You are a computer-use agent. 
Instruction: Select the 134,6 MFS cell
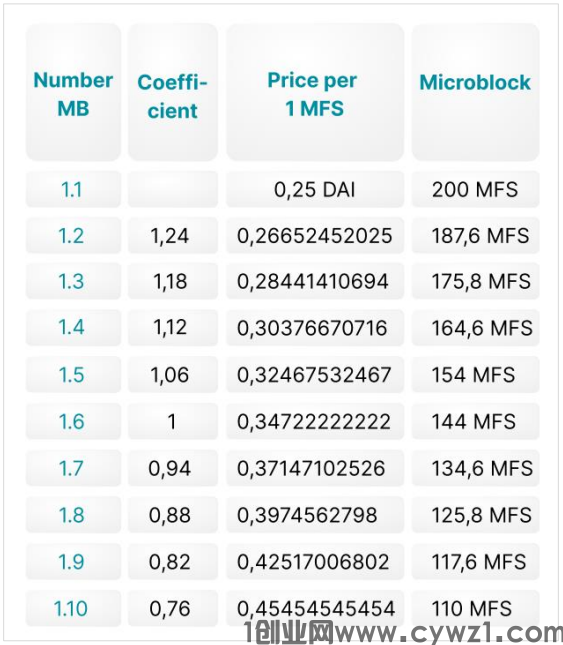pos(475,469)
